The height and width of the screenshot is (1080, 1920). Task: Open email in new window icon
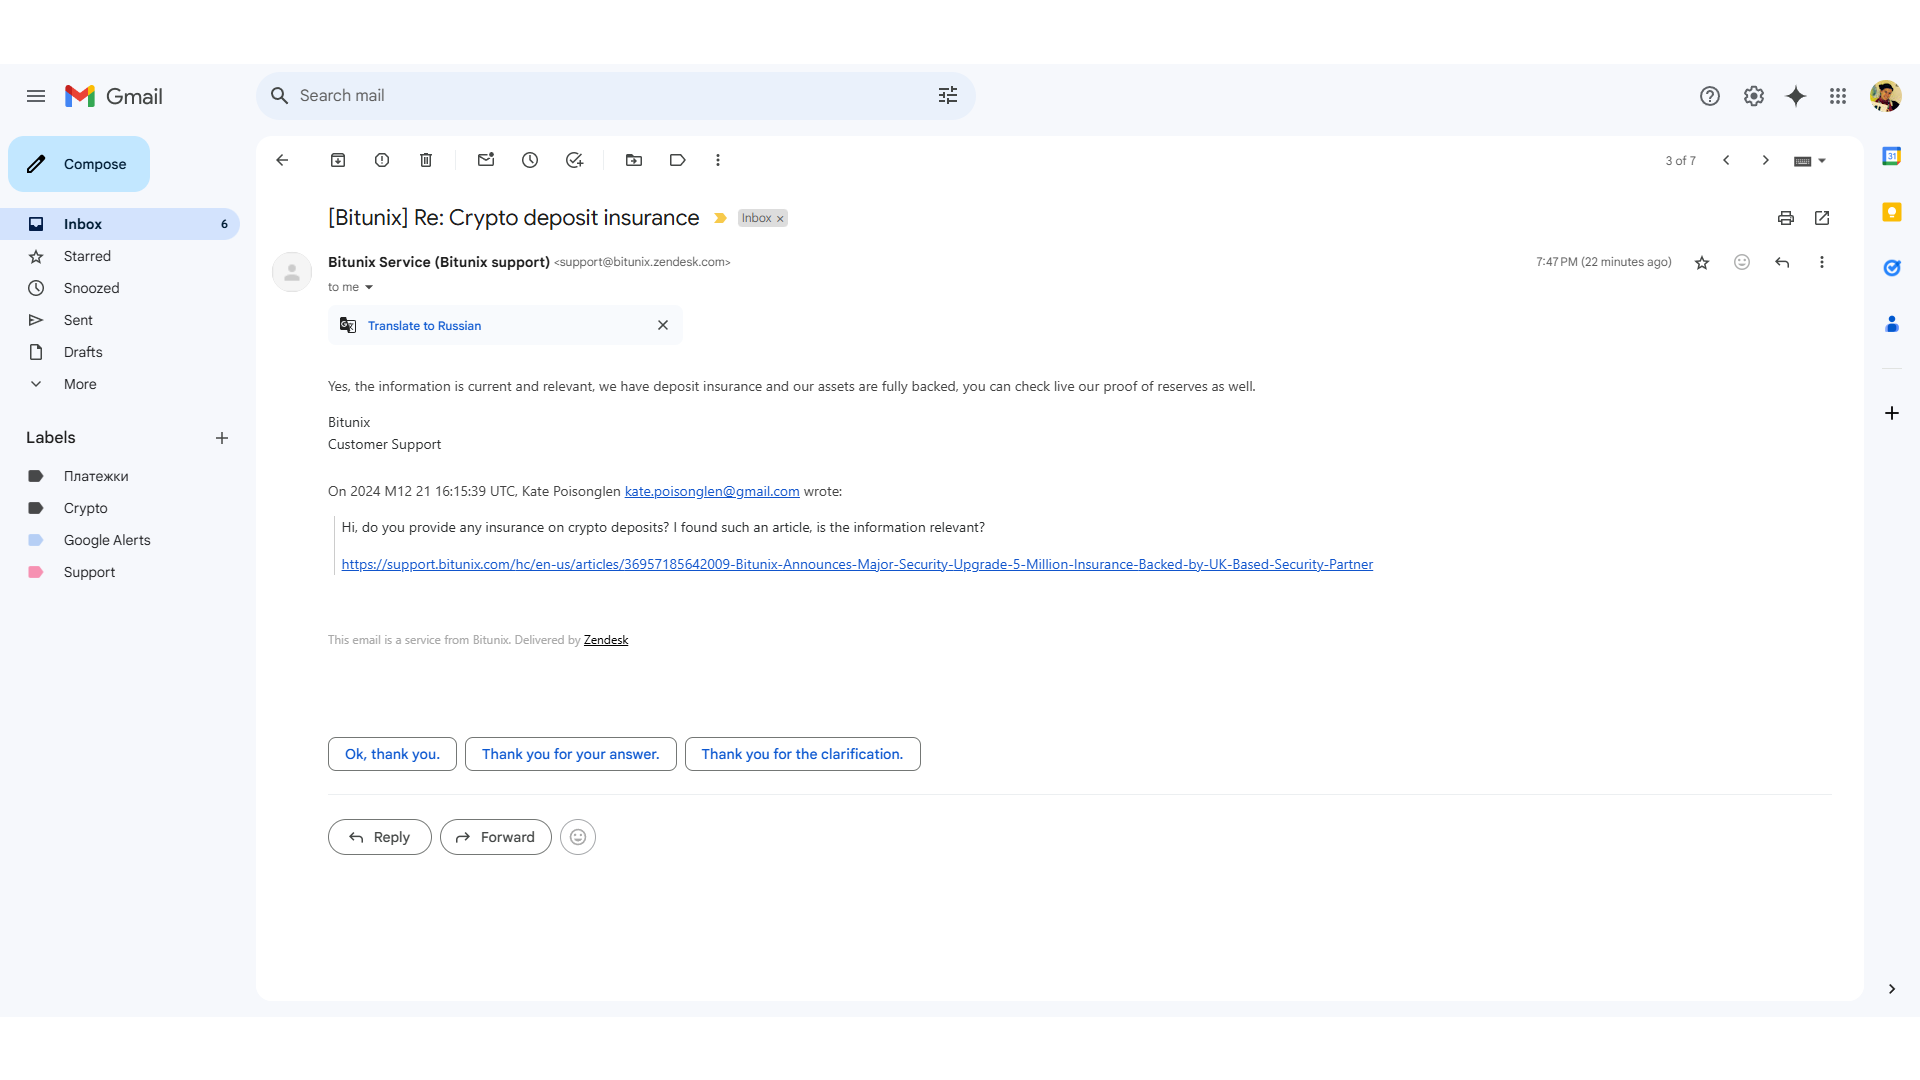[x=1822, y=218]
